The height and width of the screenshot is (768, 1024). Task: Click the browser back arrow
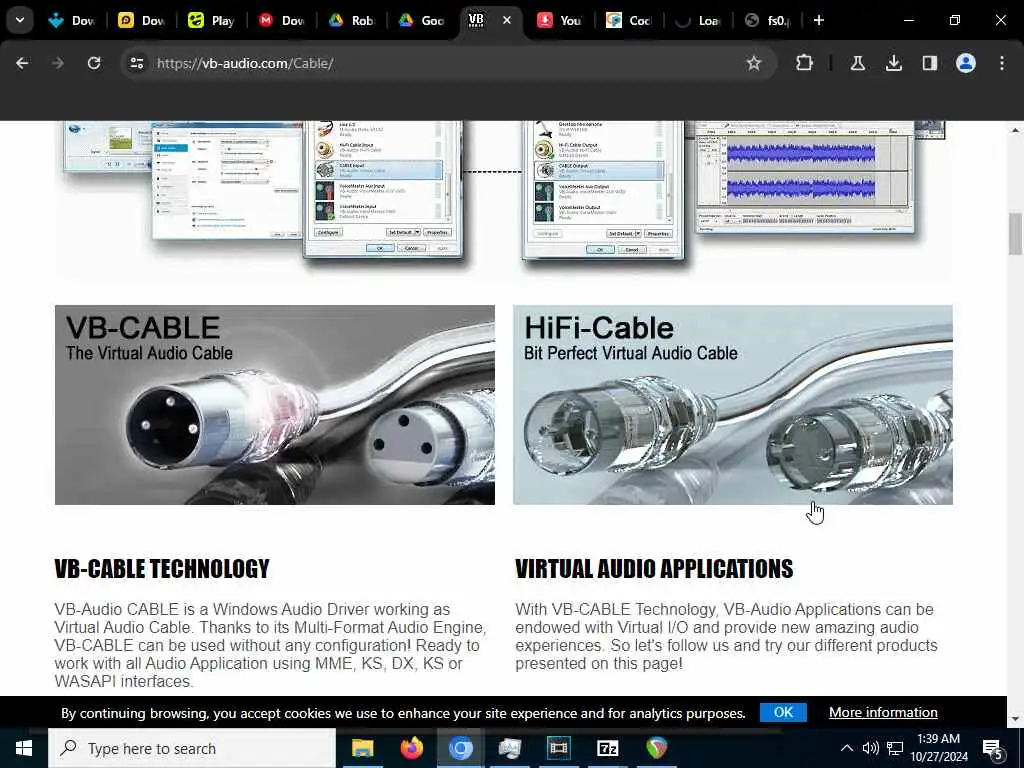22,63
